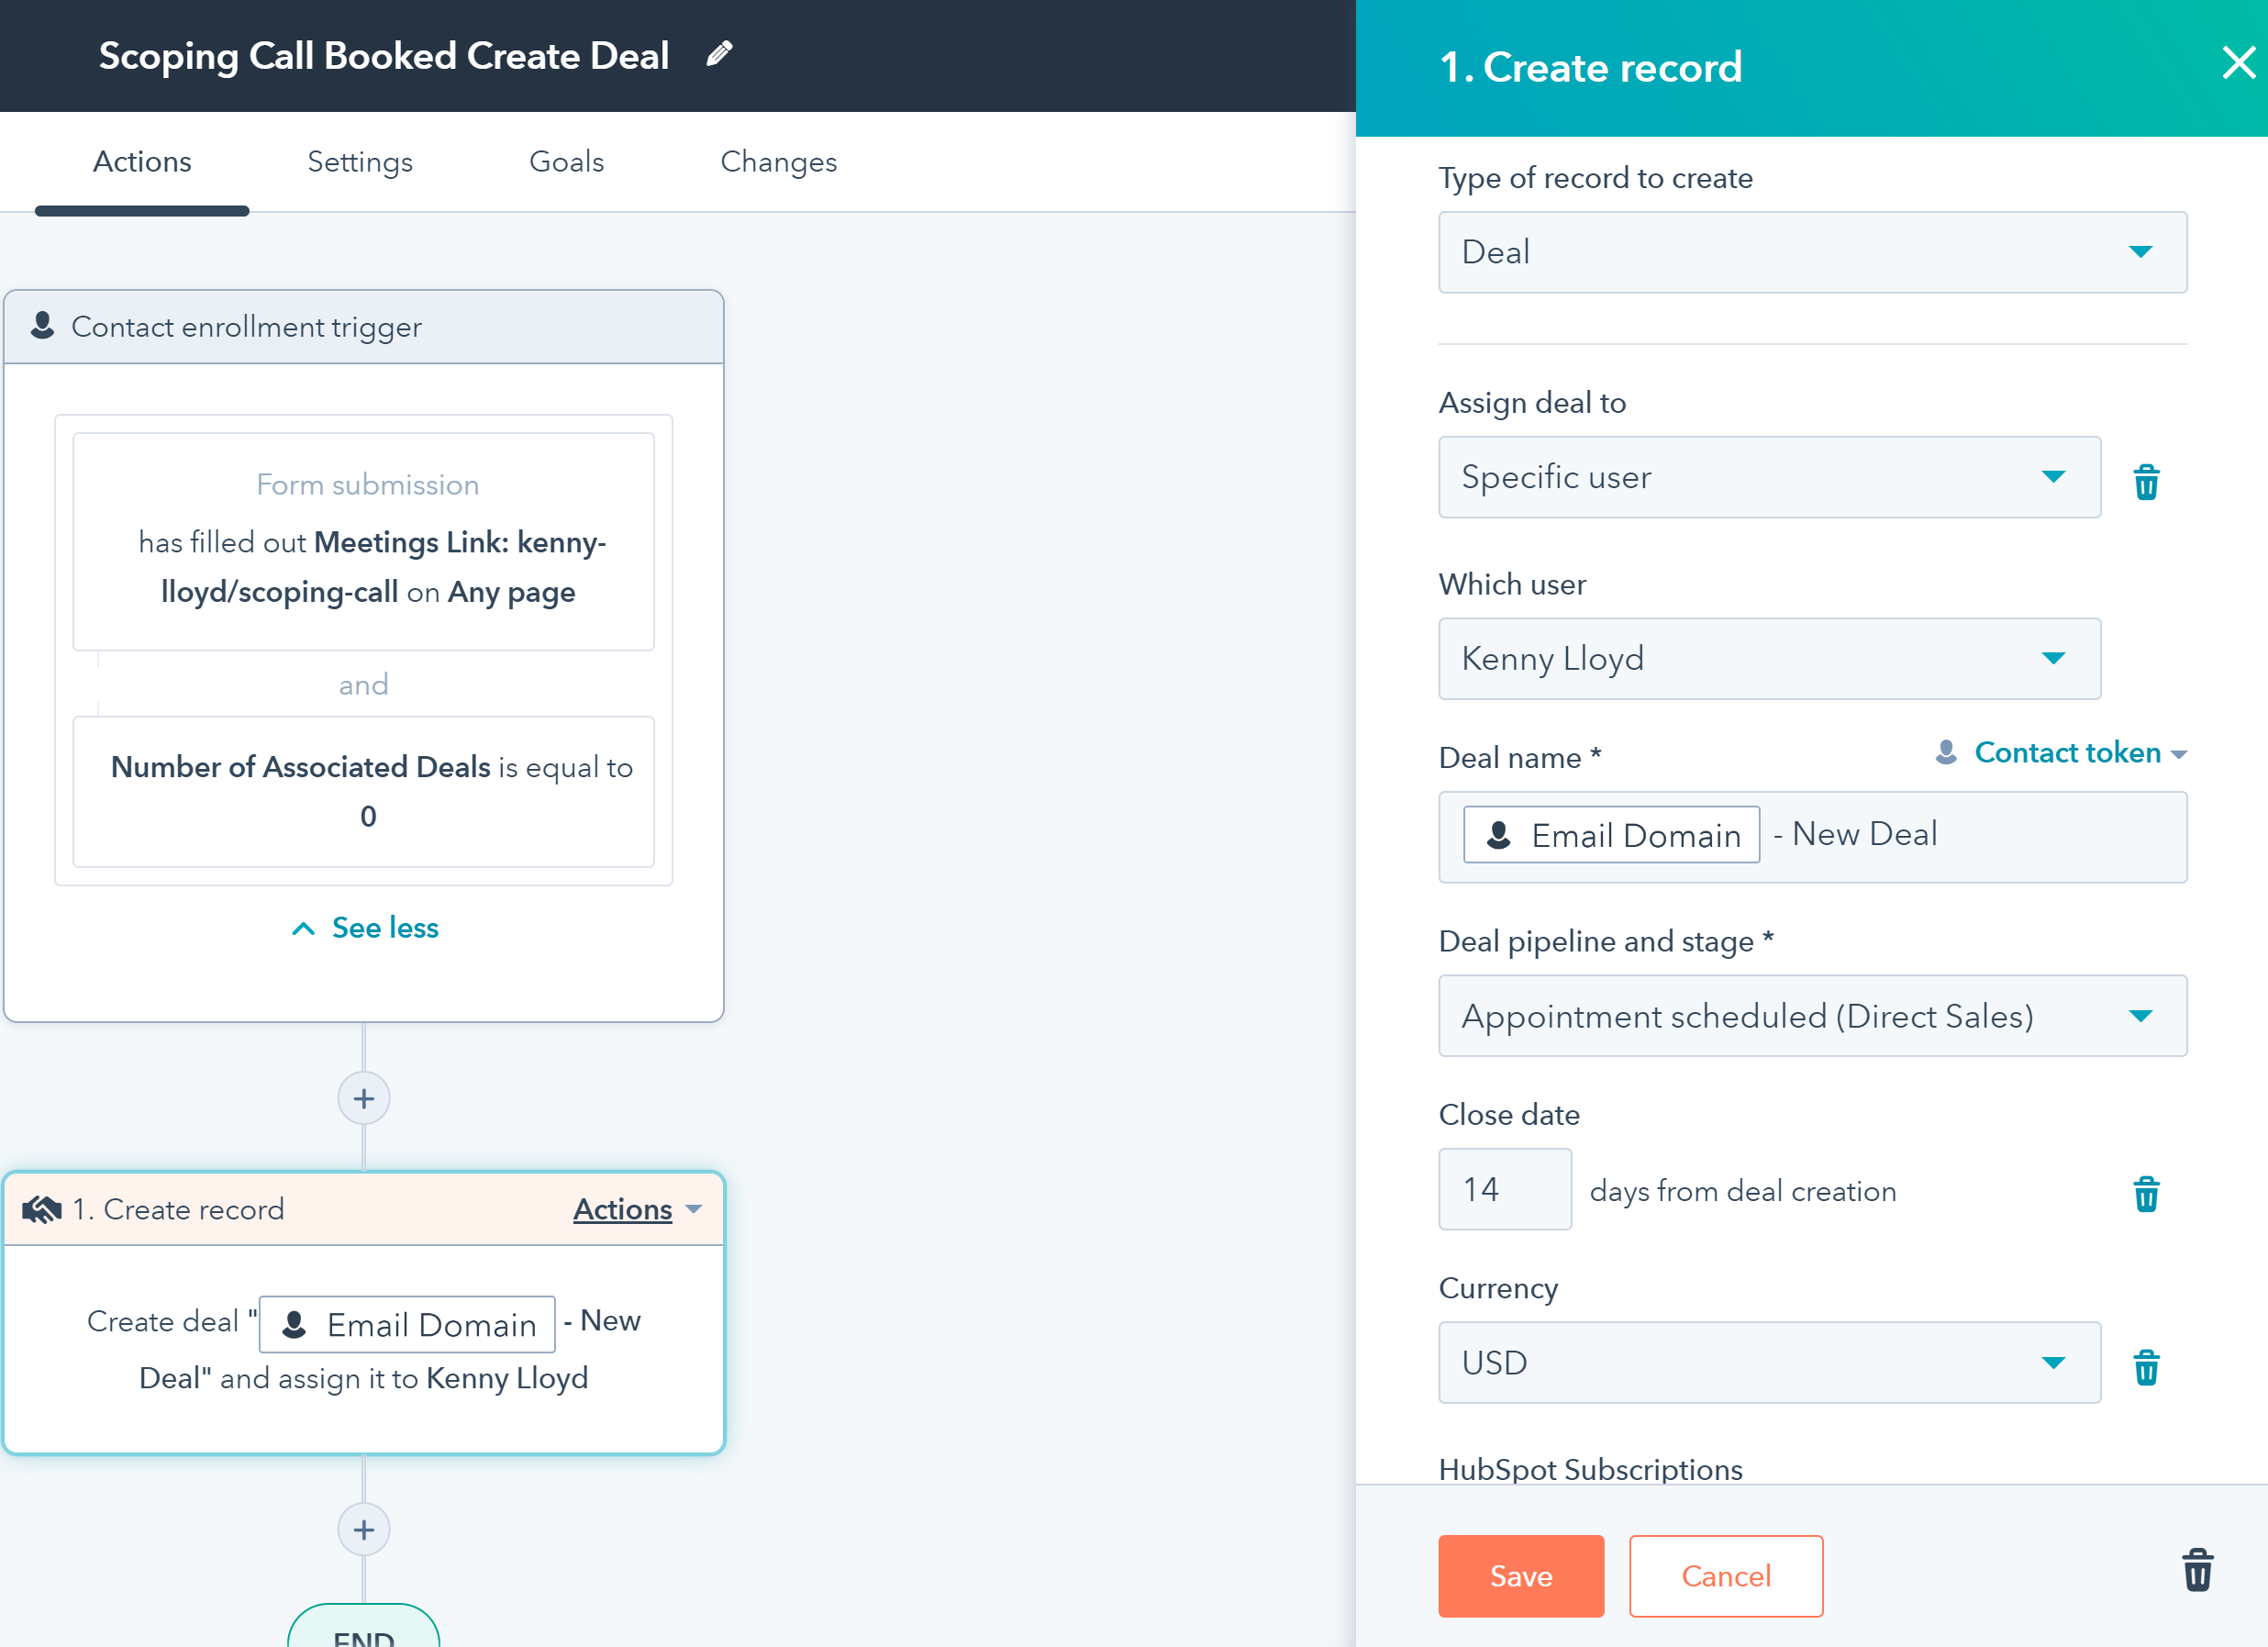Open the Number of Associated Deals condition
Viewport: 2268px width, 1647px height.
point(364,791)
